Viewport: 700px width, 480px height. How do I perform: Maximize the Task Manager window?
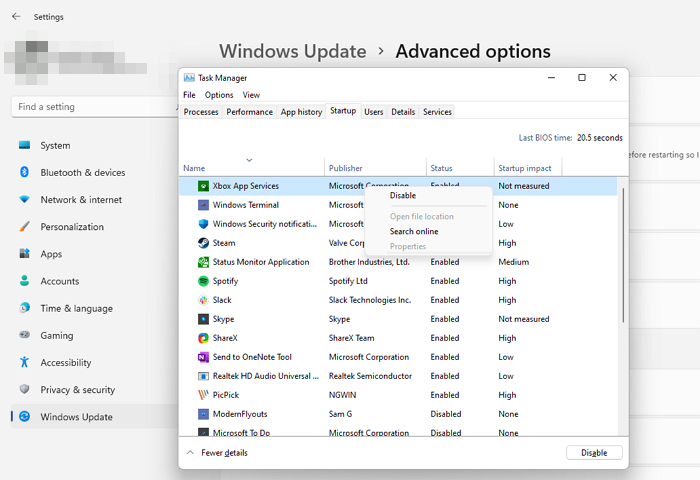tap(582, 78)
